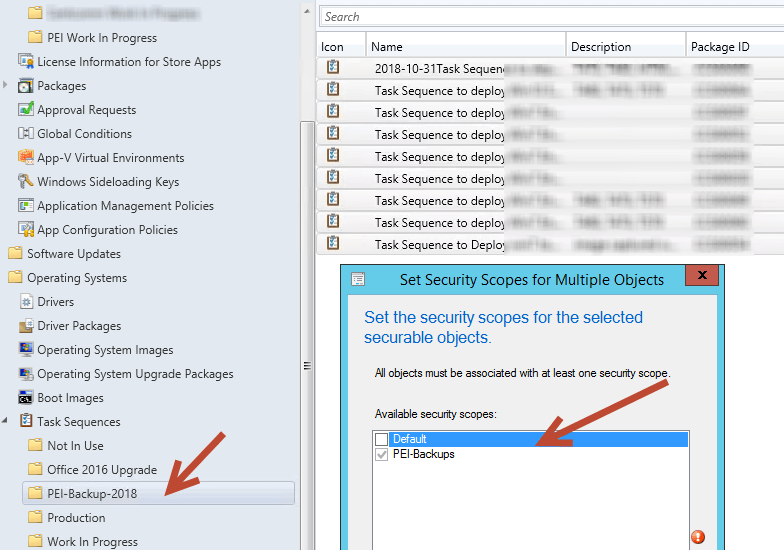Image resolution: width=784 pixels, height=550 pixels.
Task: Click the Operating Systems folder icon
Action: (16, 277)
